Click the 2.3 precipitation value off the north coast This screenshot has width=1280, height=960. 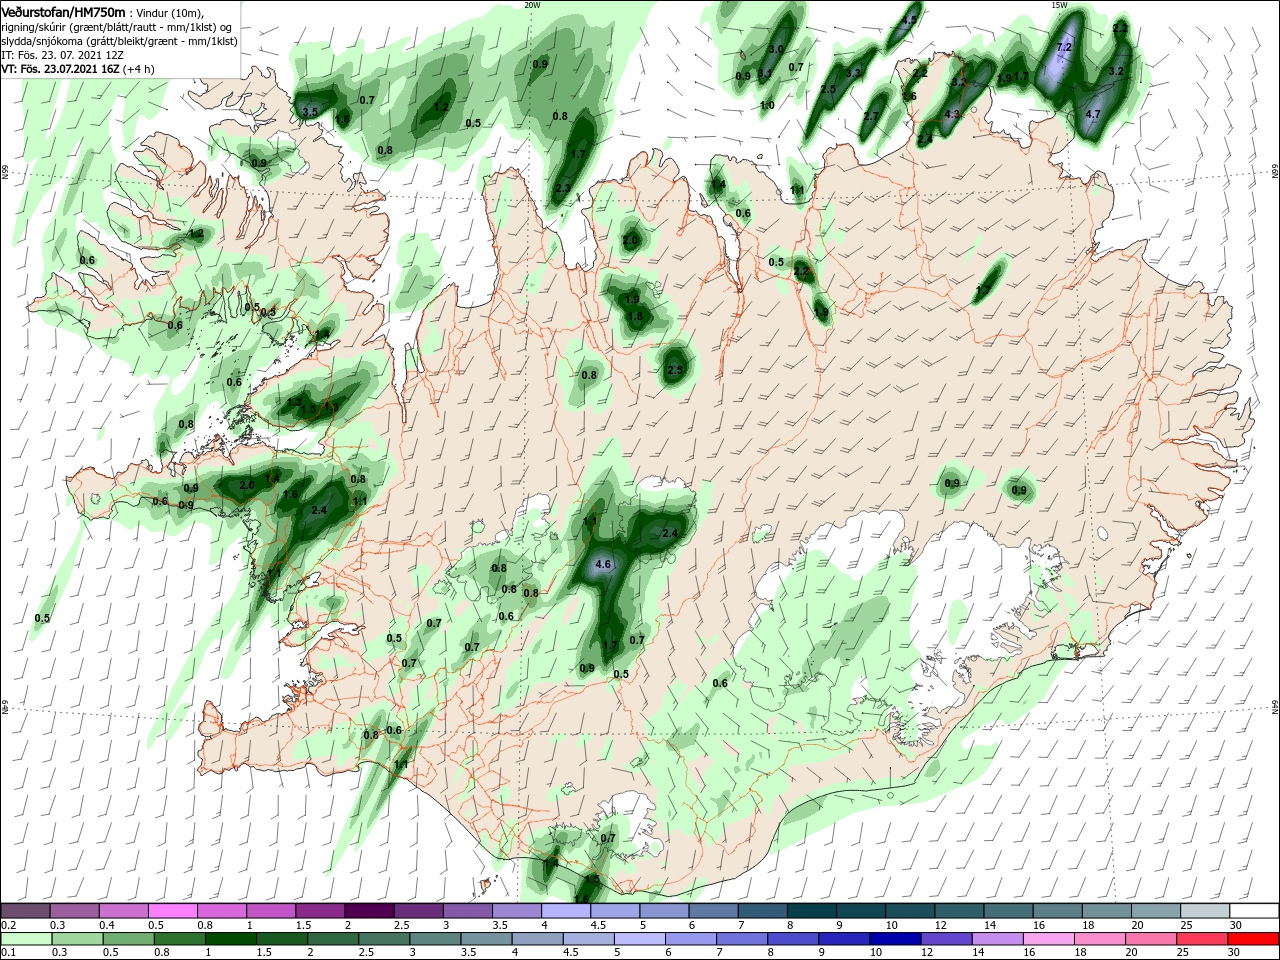point(562,189)
